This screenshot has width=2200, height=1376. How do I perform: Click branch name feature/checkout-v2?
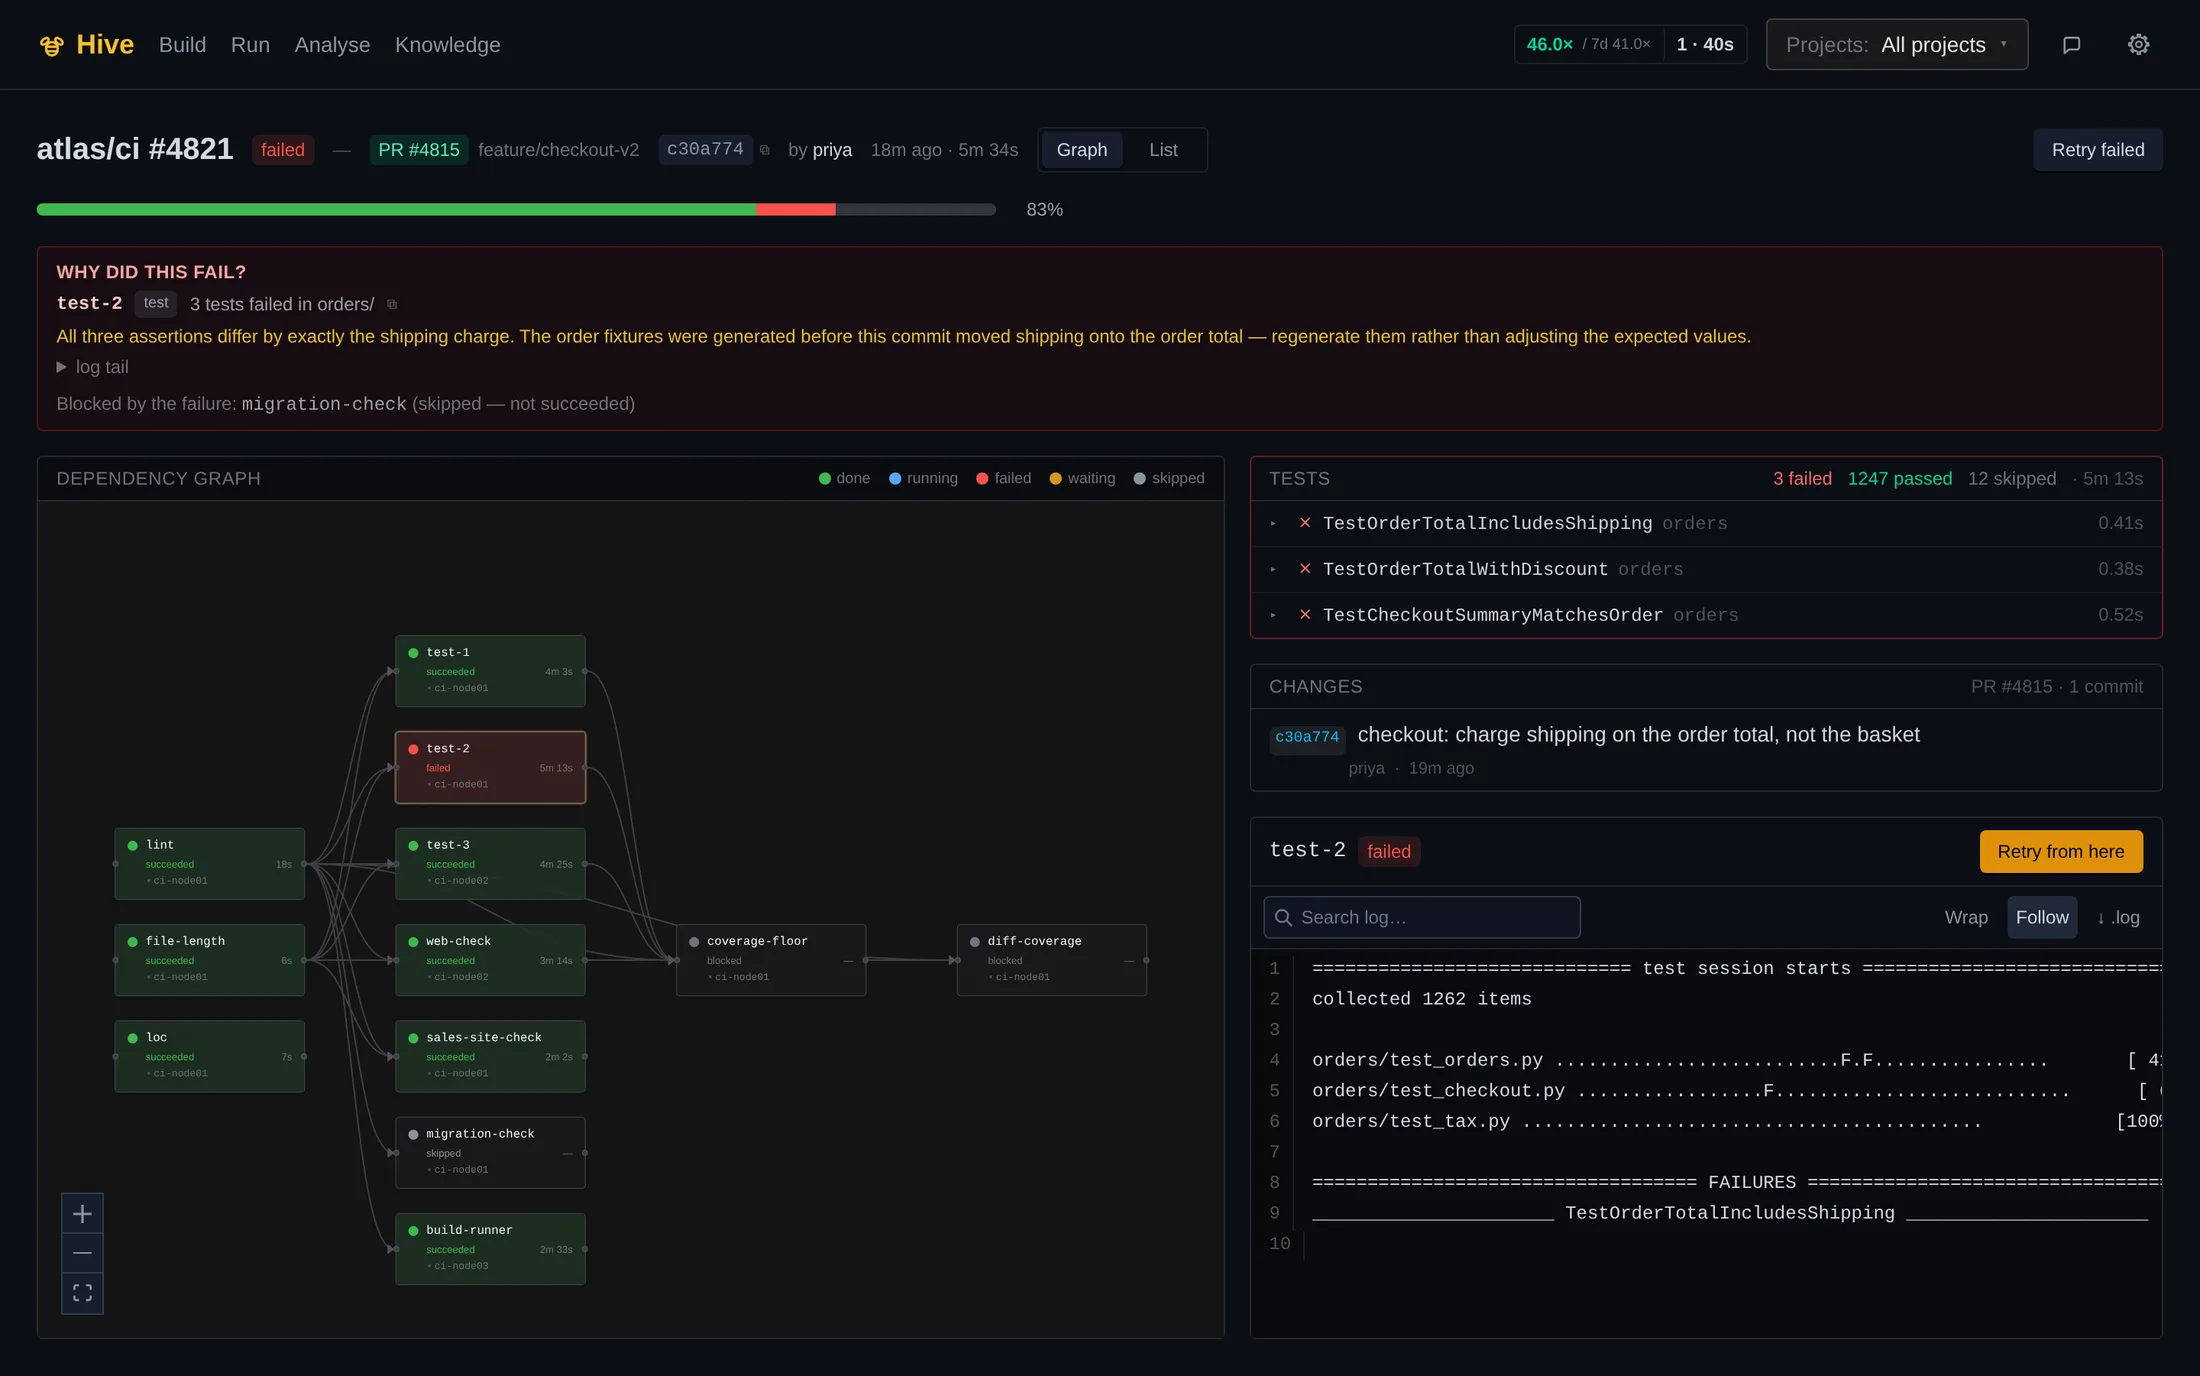[x=558, y=150]
